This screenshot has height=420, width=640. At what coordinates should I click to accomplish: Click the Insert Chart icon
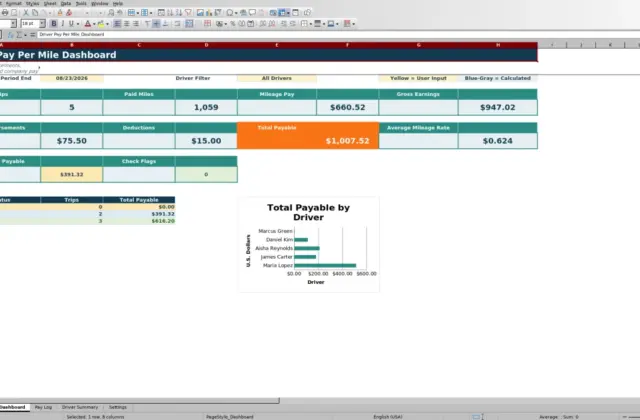pos(209,13)
